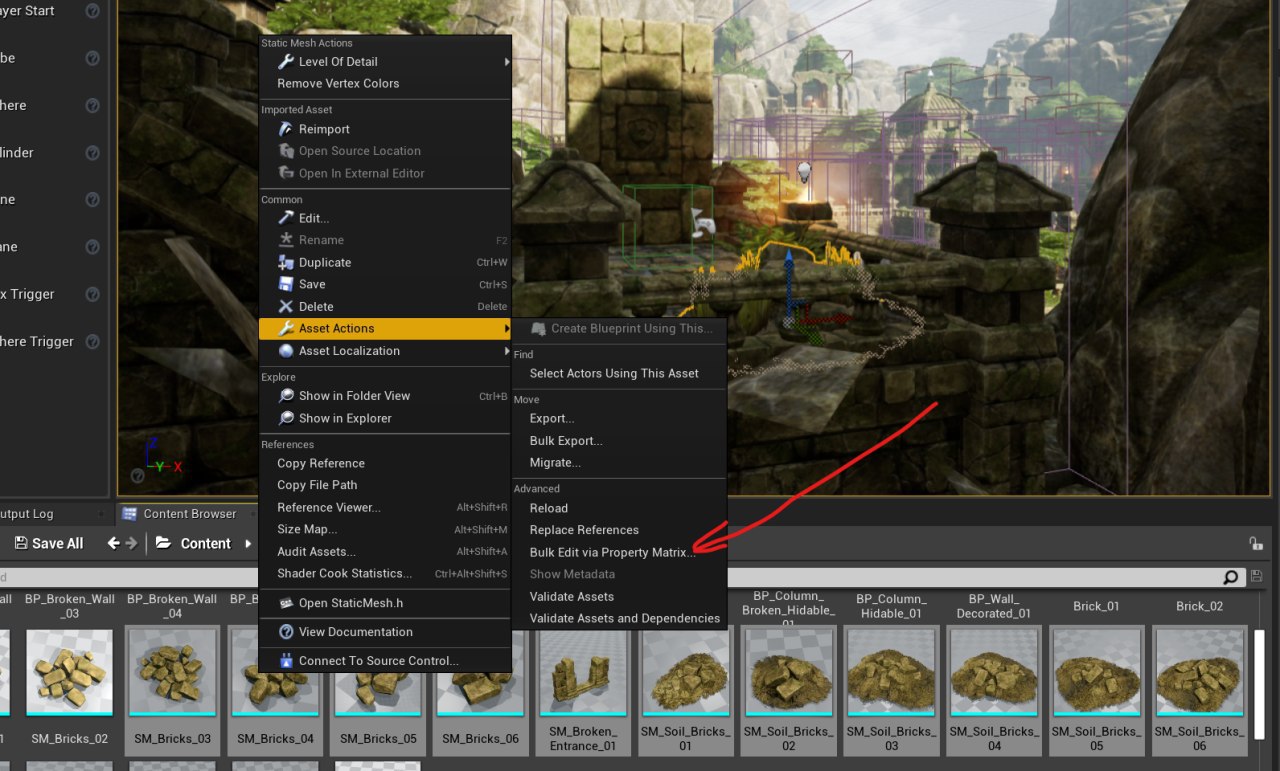
Task: Select Validate Assets and Dependencies
Action: pyautogui.click(x=618, y=618)
